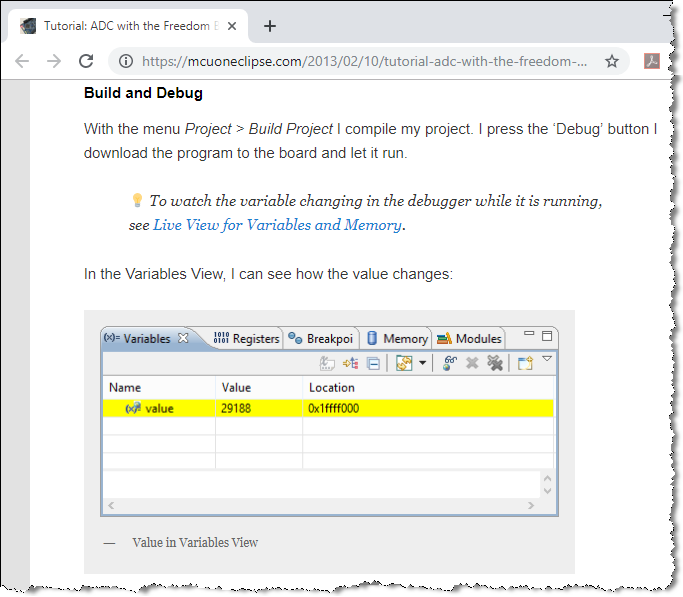The width and height of the screenshot is (683, 597).
Task: Click the Open New View icon
Action: coord(525,363)
